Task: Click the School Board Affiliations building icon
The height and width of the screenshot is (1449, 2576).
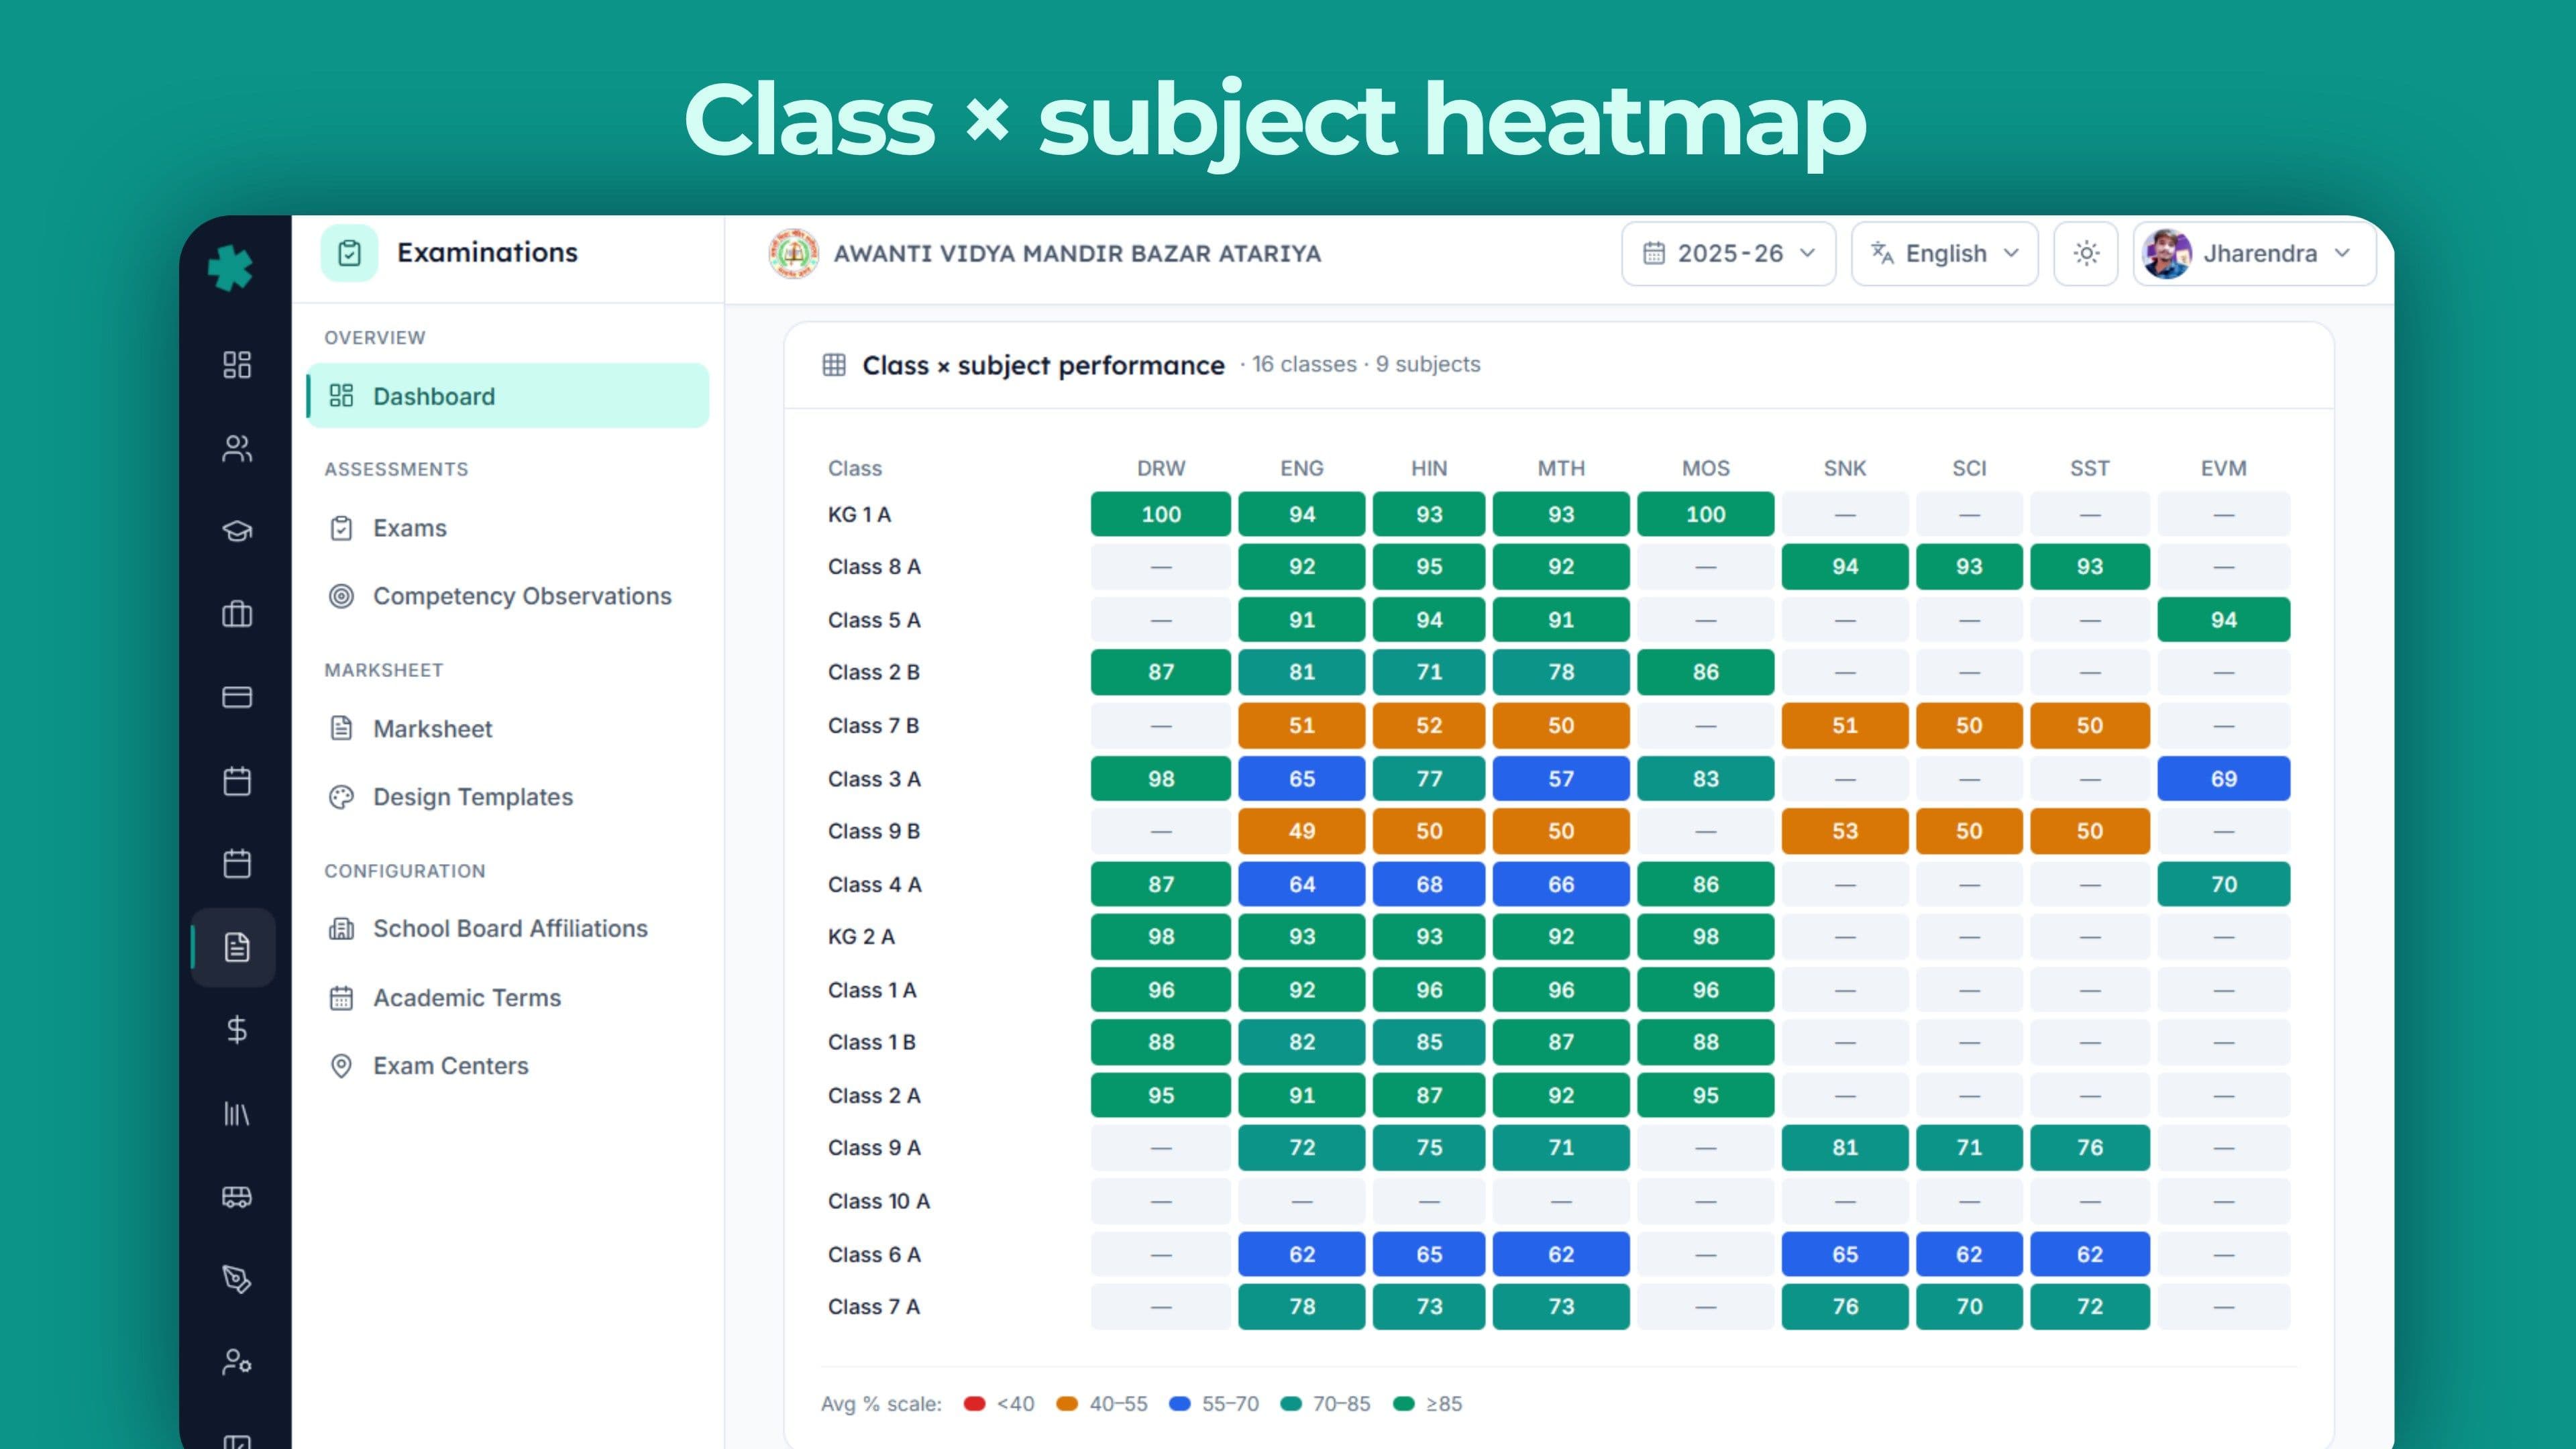Action: tap(341, 929)
